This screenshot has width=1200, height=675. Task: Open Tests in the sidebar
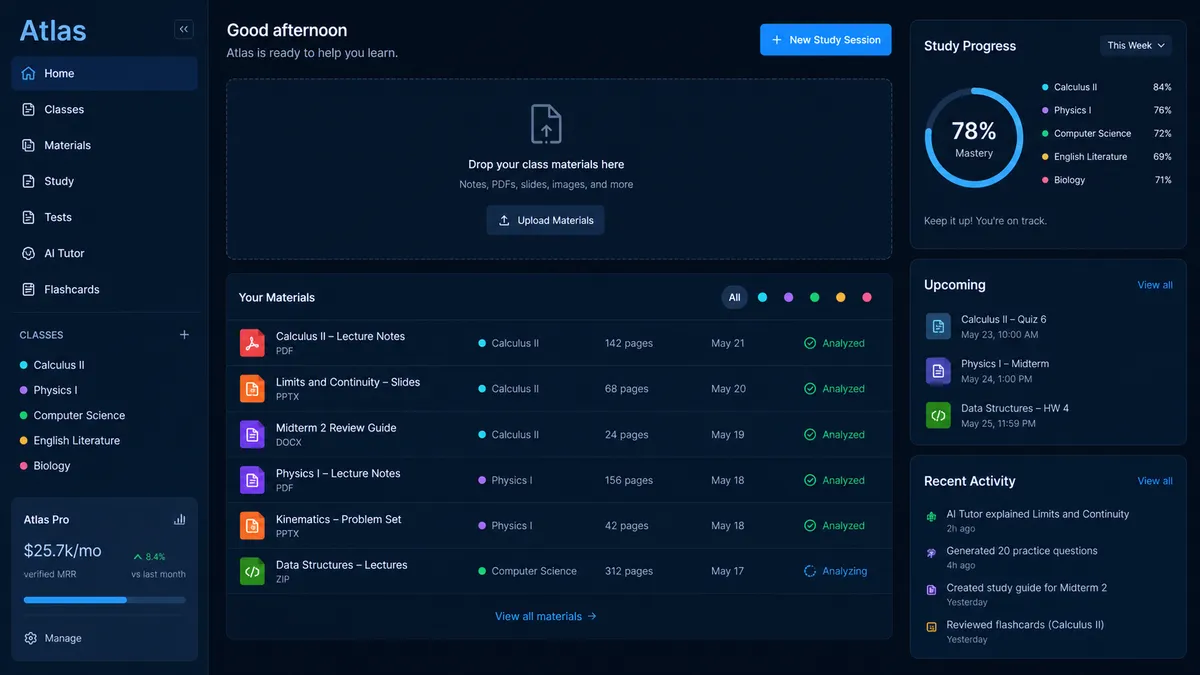pyautogui.click(x=104, y=217)
